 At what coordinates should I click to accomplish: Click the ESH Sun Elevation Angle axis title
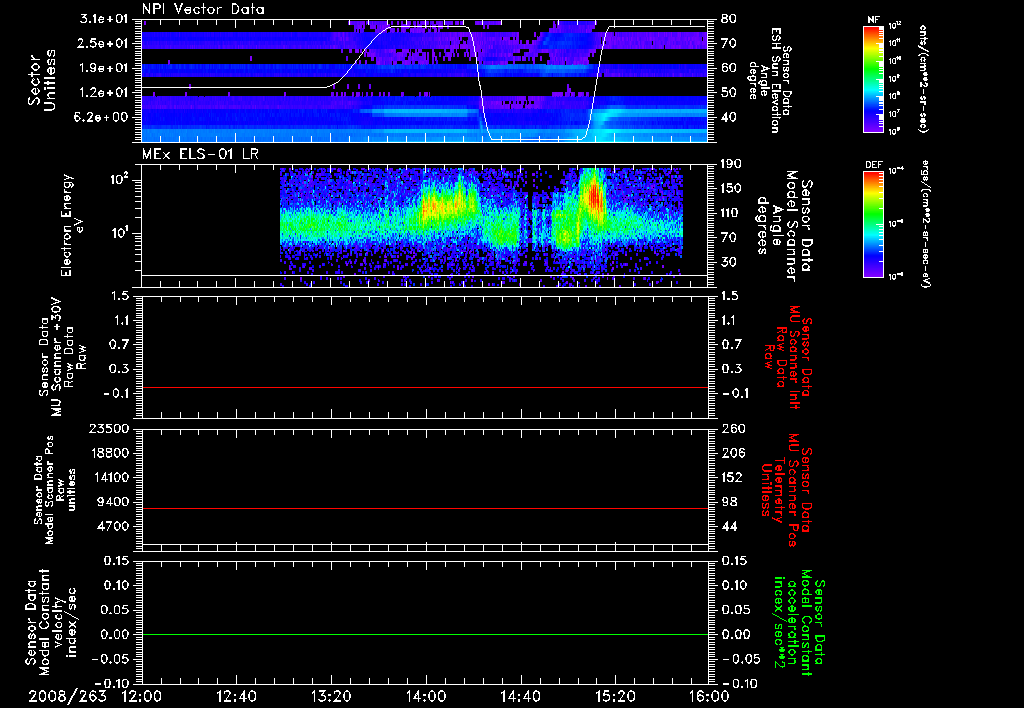tap(771, 80)
